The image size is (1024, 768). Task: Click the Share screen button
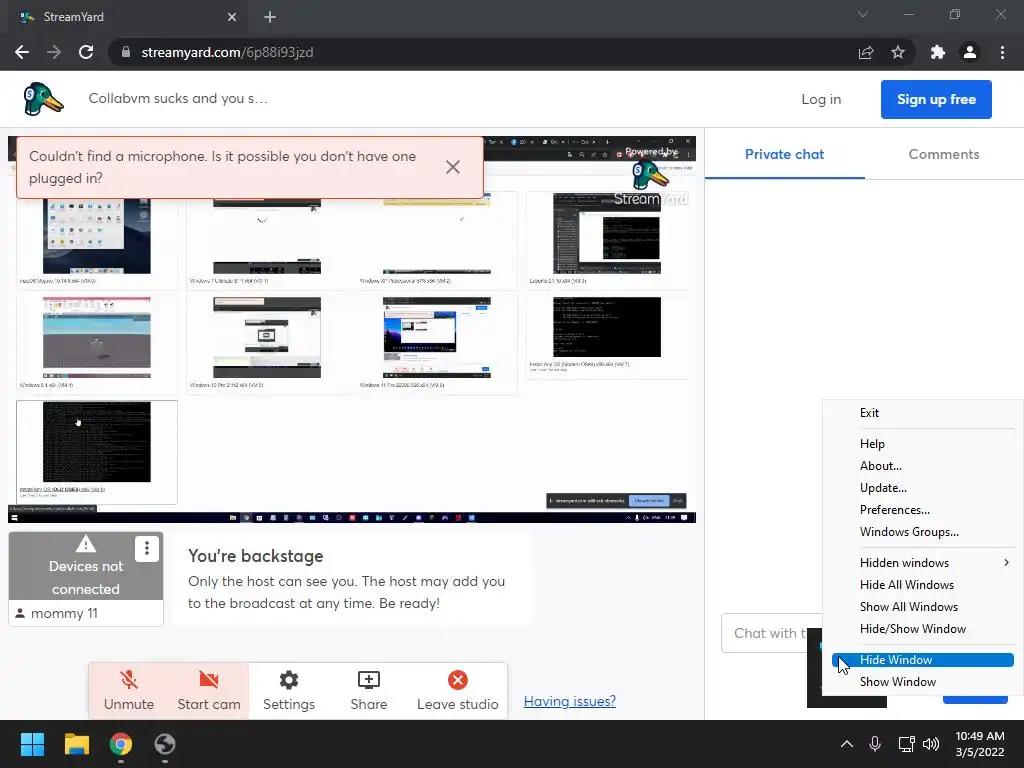pos(368,691)
